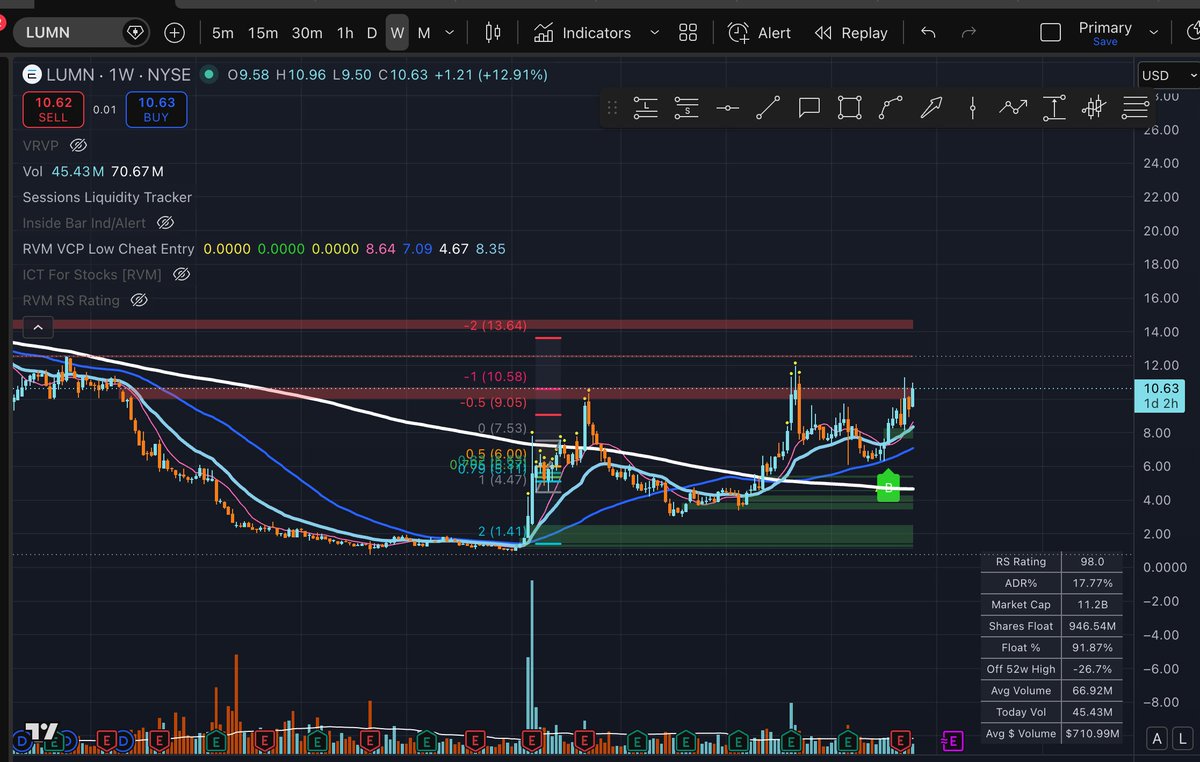Screen dimensions: 1200x762
Task: Click the LUMN · 1W · NYSE chart title
Action: (117, 74)
